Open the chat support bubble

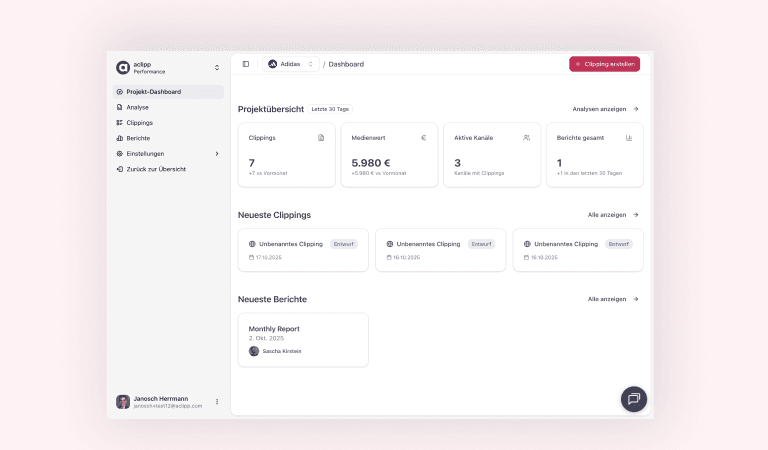pos(633,398)
